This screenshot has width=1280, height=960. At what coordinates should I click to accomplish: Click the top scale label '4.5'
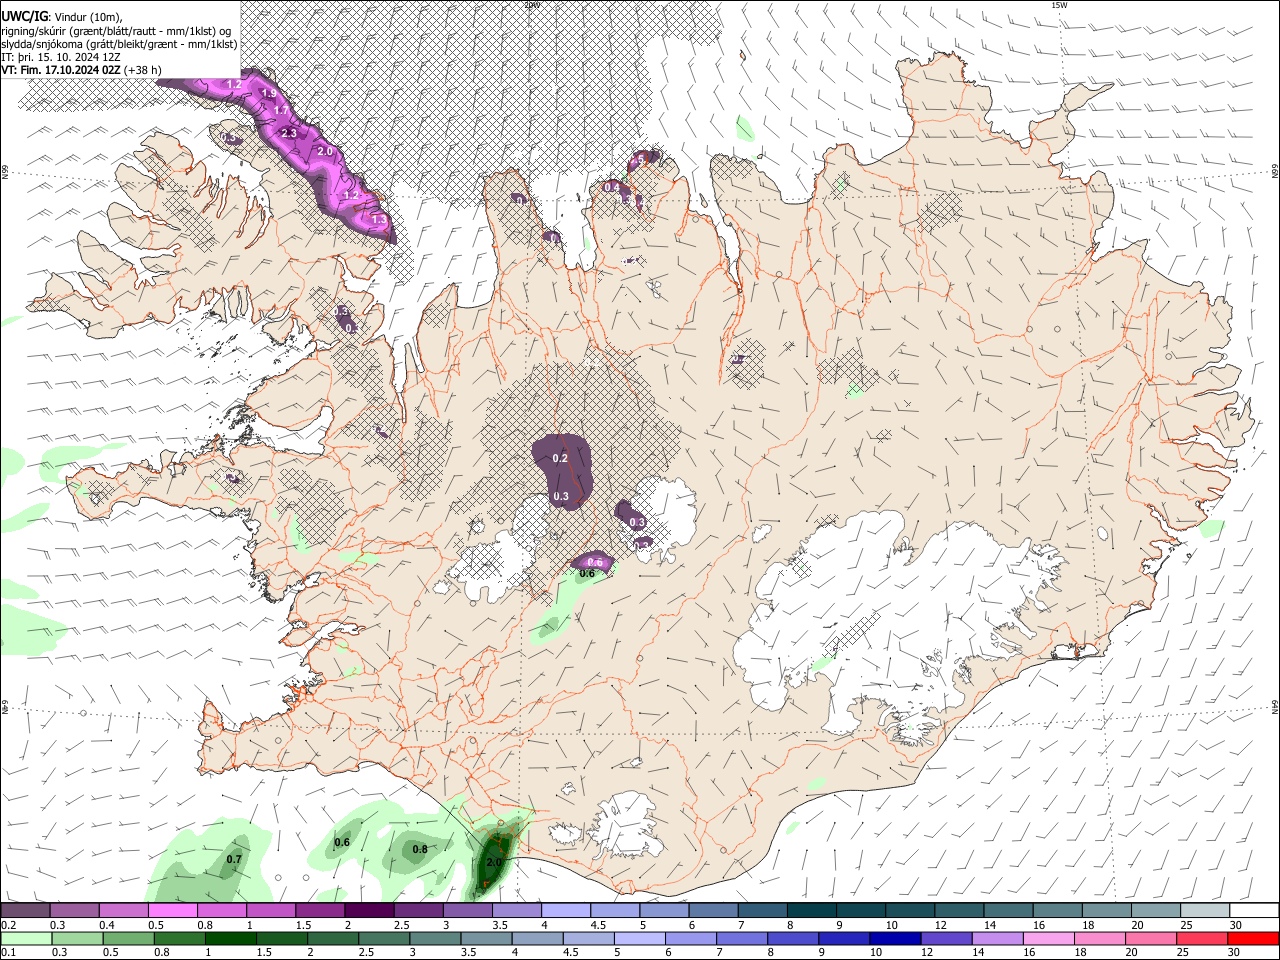point(598,925)
